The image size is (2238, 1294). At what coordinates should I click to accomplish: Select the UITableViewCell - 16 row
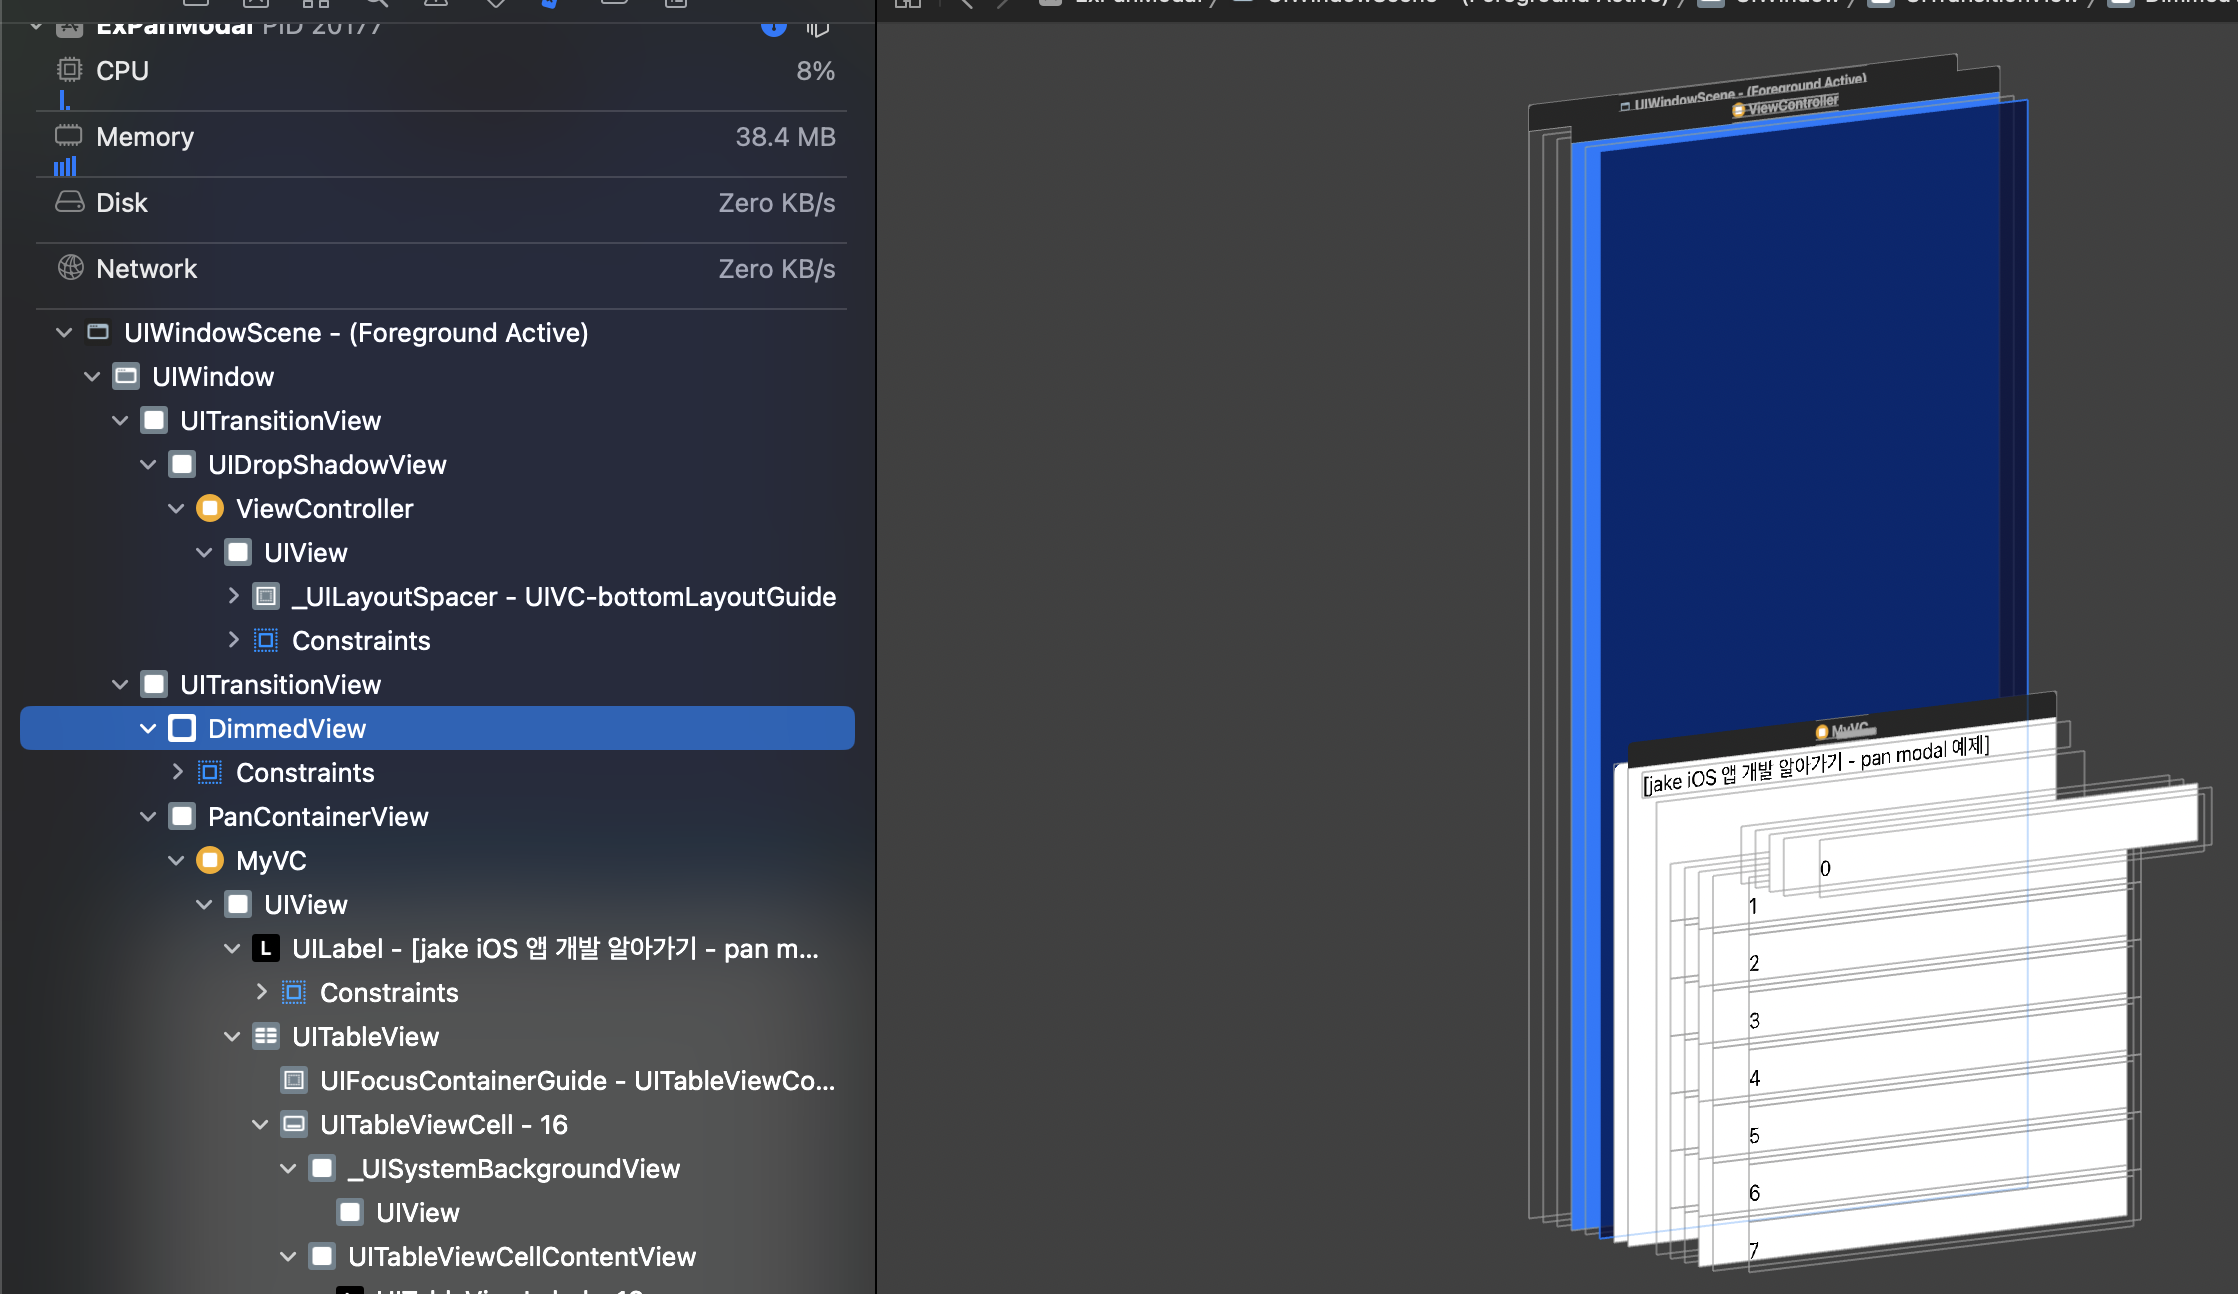click(x=443, y=1124)
